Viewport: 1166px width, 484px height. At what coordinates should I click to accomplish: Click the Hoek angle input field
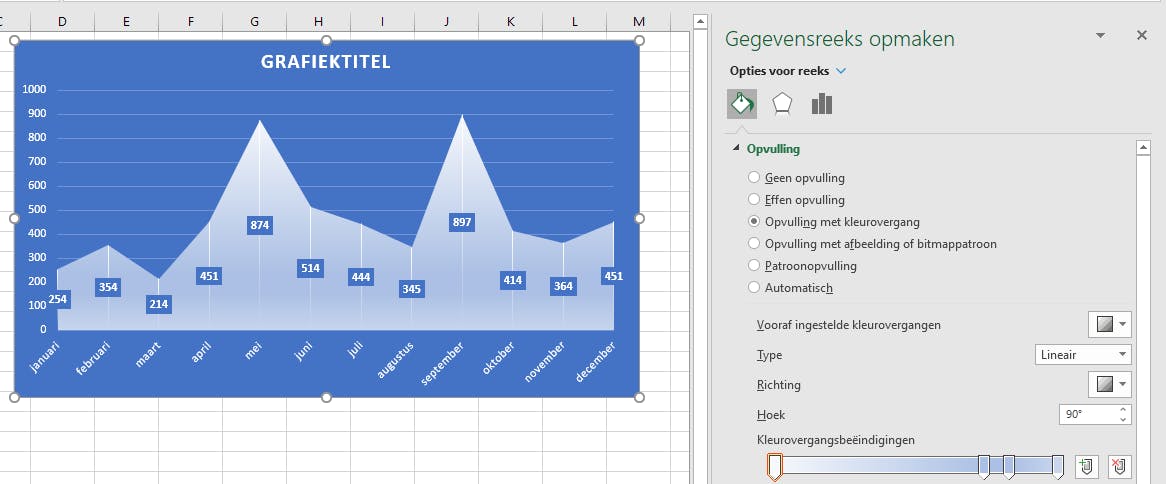pyautogui.click(x=1087, y=414)
